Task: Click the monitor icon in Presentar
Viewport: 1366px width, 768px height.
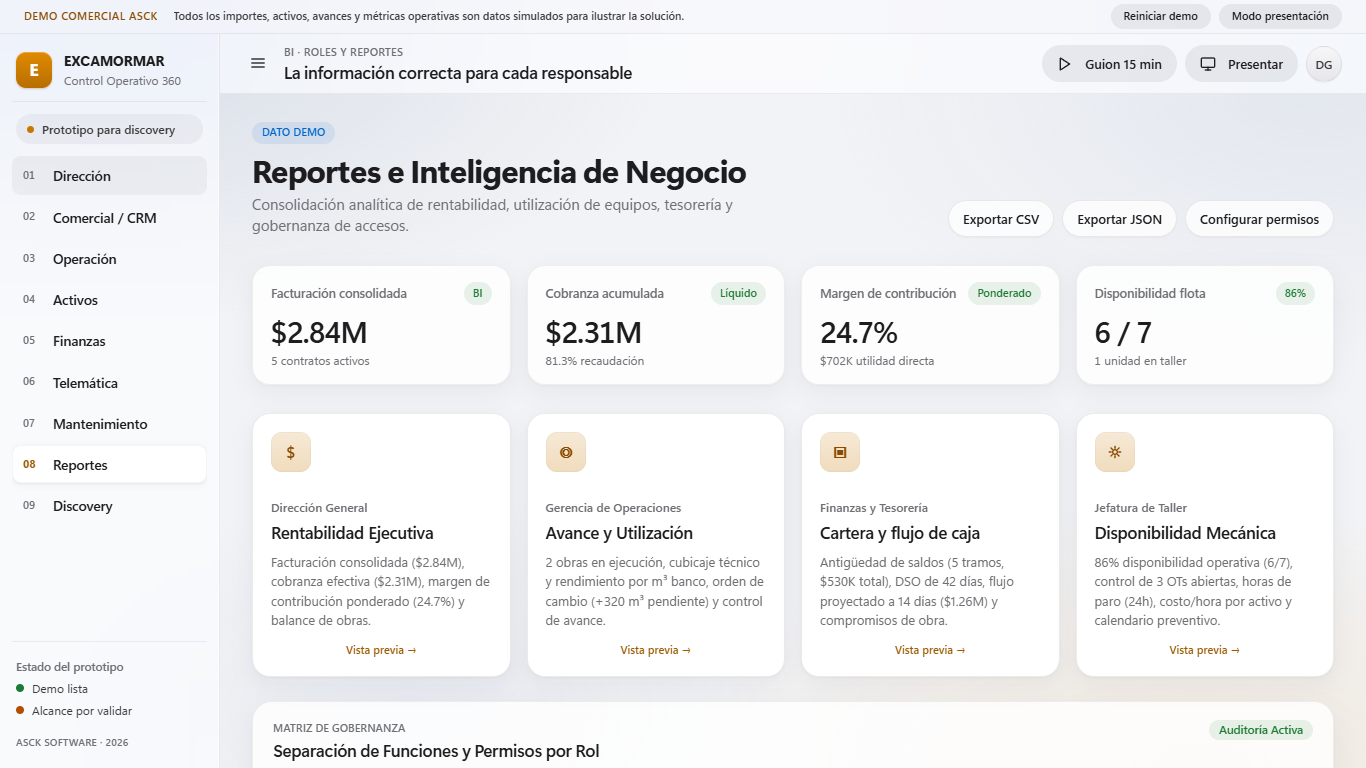Action: [1208, 64]
